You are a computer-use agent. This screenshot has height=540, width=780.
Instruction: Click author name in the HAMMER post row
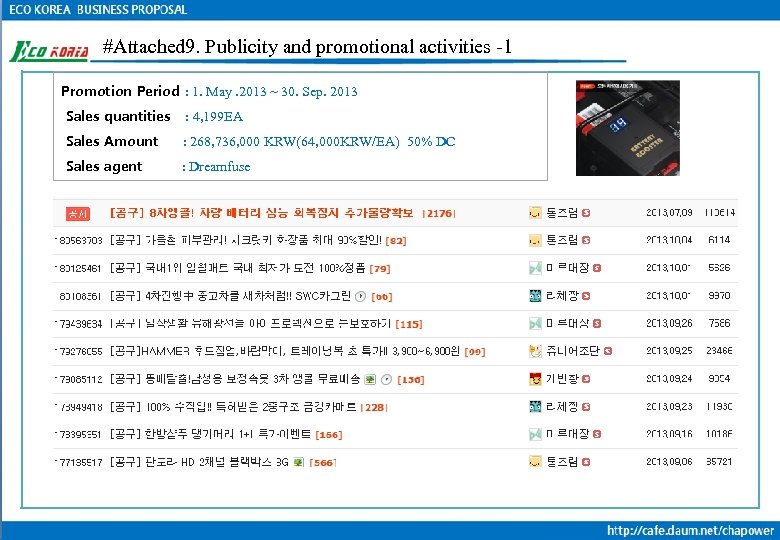pyautogui.click(x=573, y=351)
